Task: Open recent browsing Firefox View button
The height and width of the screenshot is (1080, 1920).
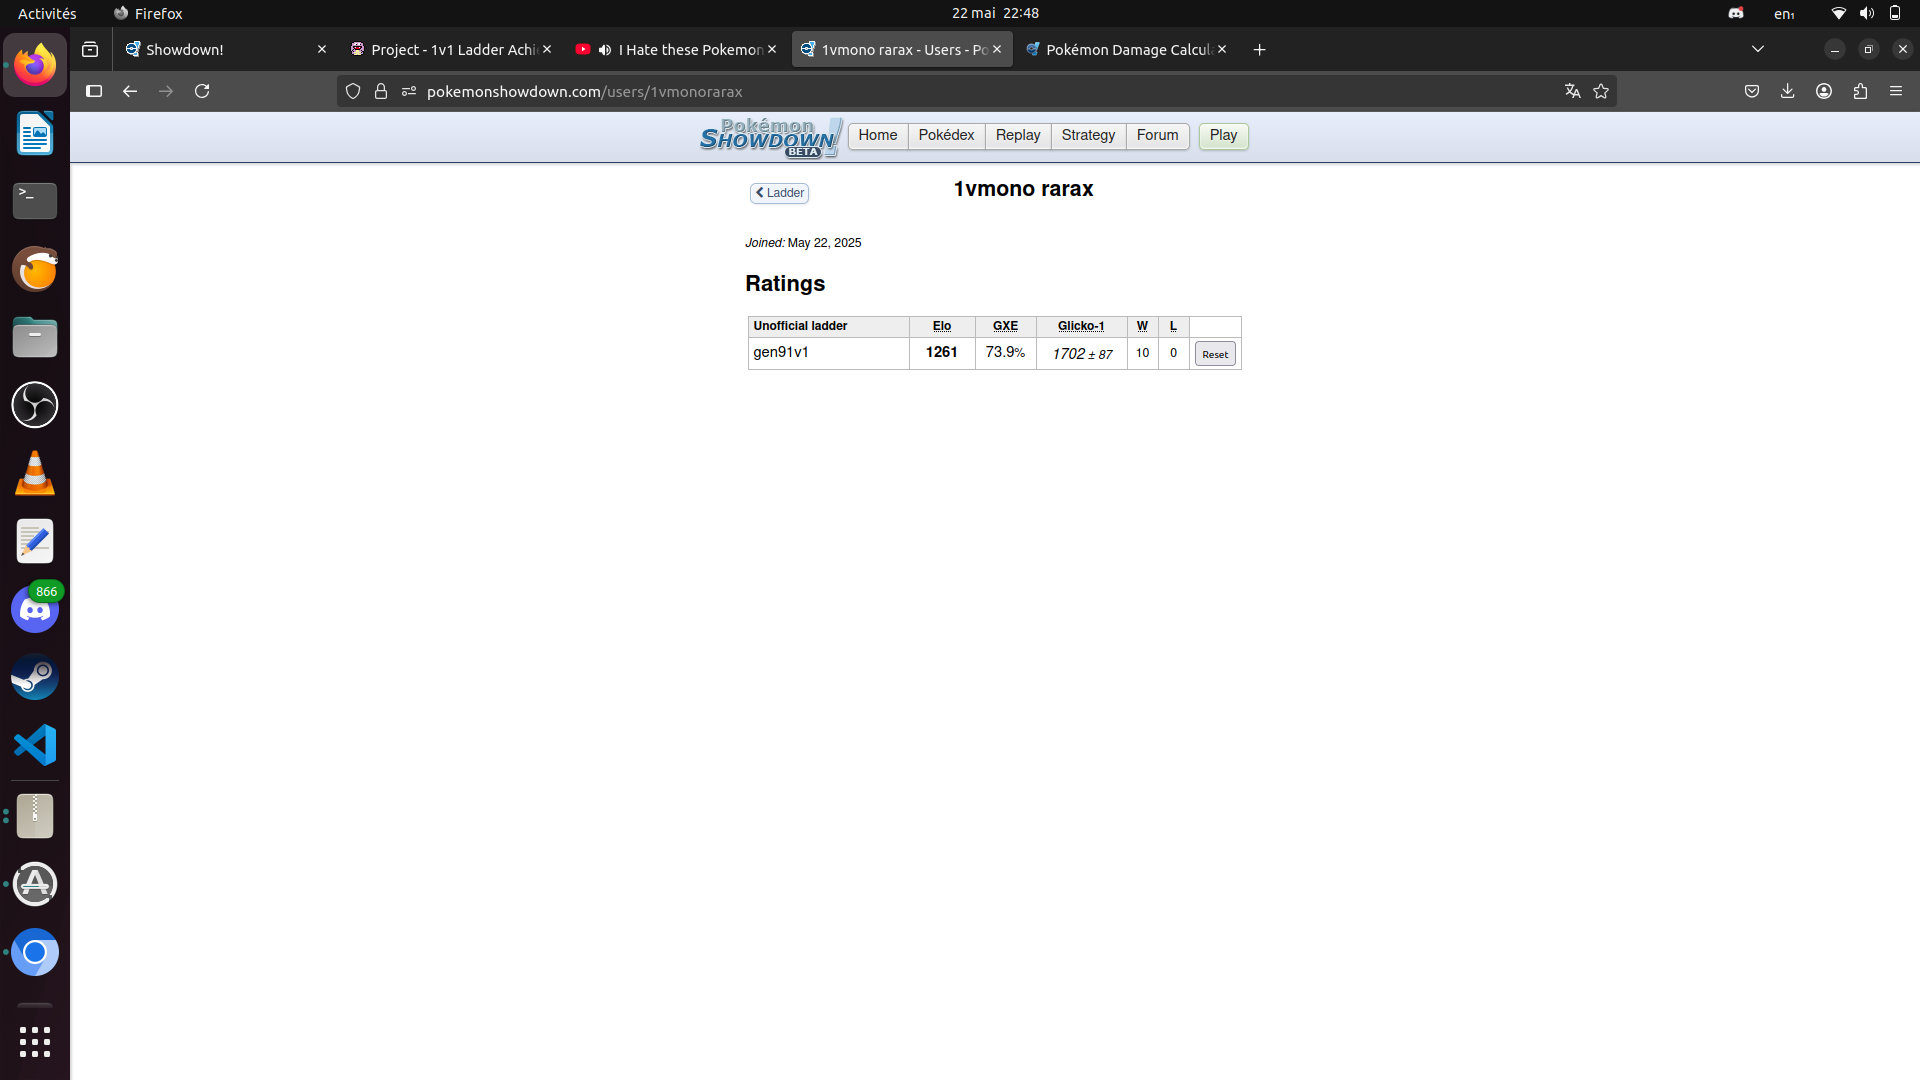Action: coord(90,49)
